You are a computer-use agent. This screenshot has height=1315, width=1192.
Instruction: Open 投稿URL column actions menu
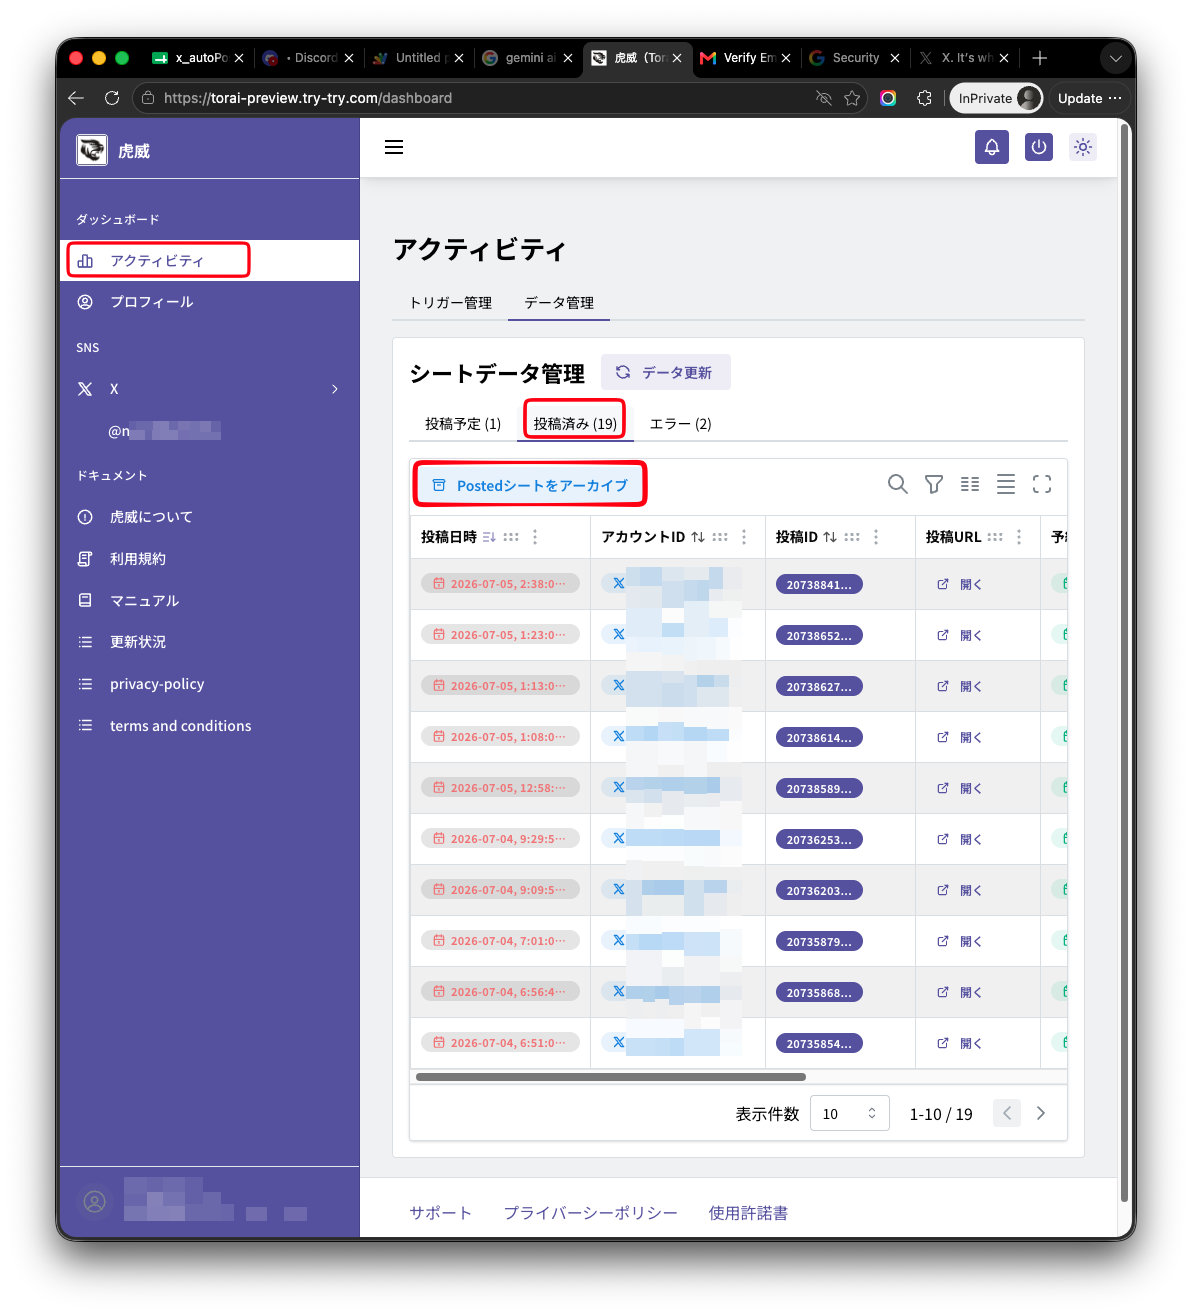(1019, 537)
